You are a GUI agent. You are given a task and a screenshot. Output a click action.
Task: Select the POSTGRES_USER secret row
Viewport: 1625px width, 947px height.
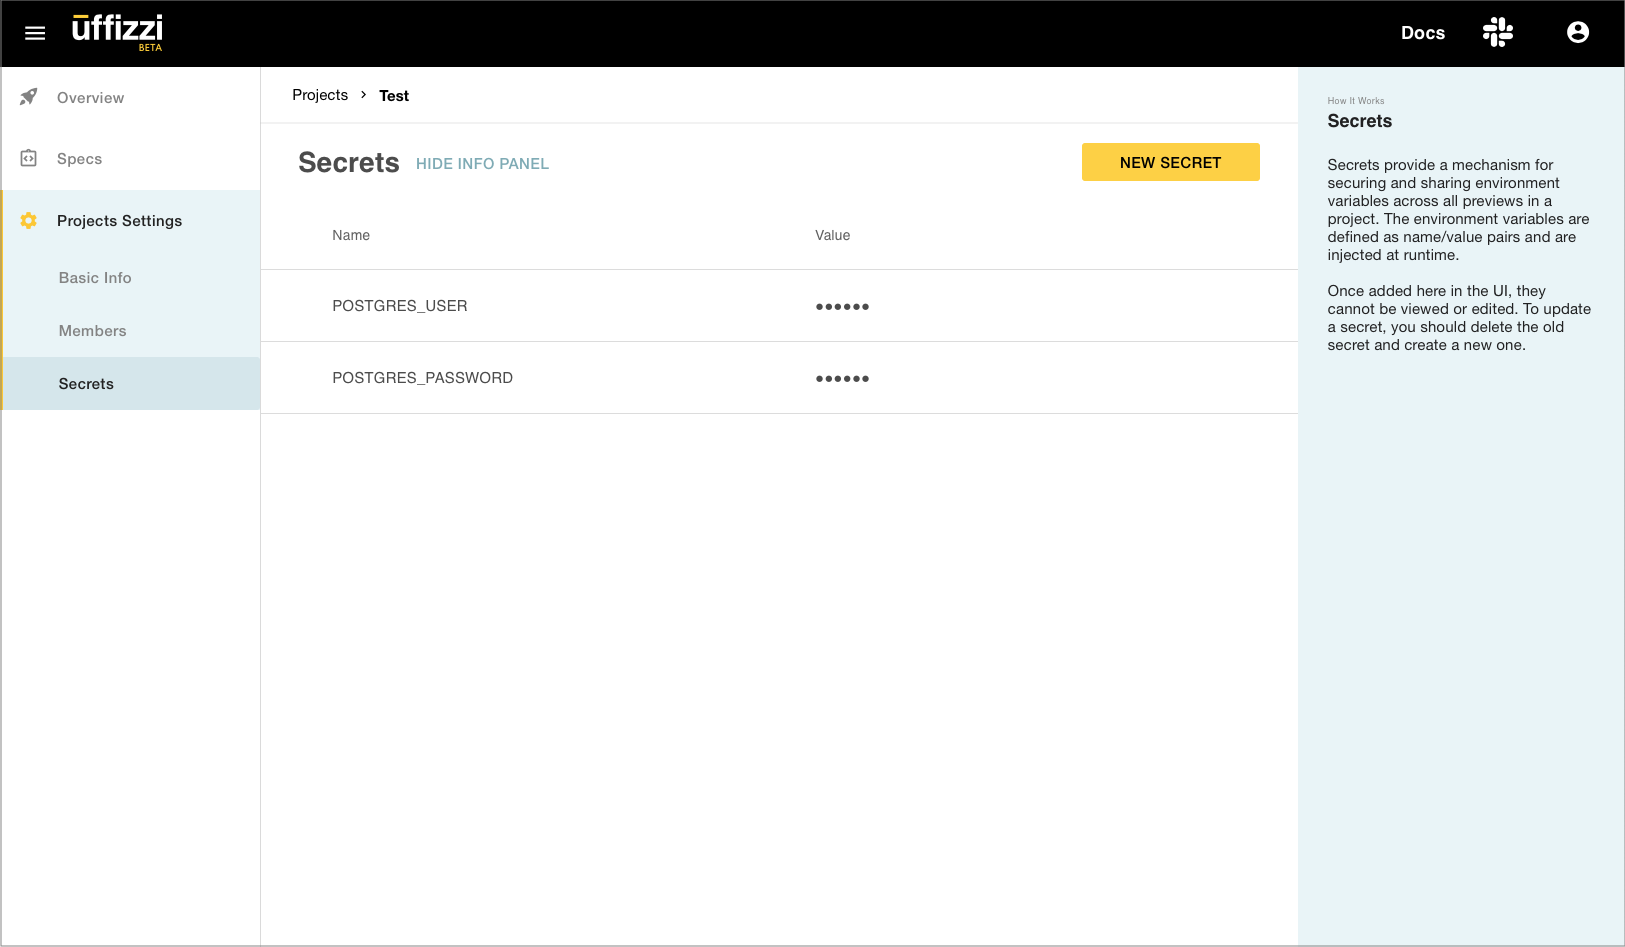point(400,306)
